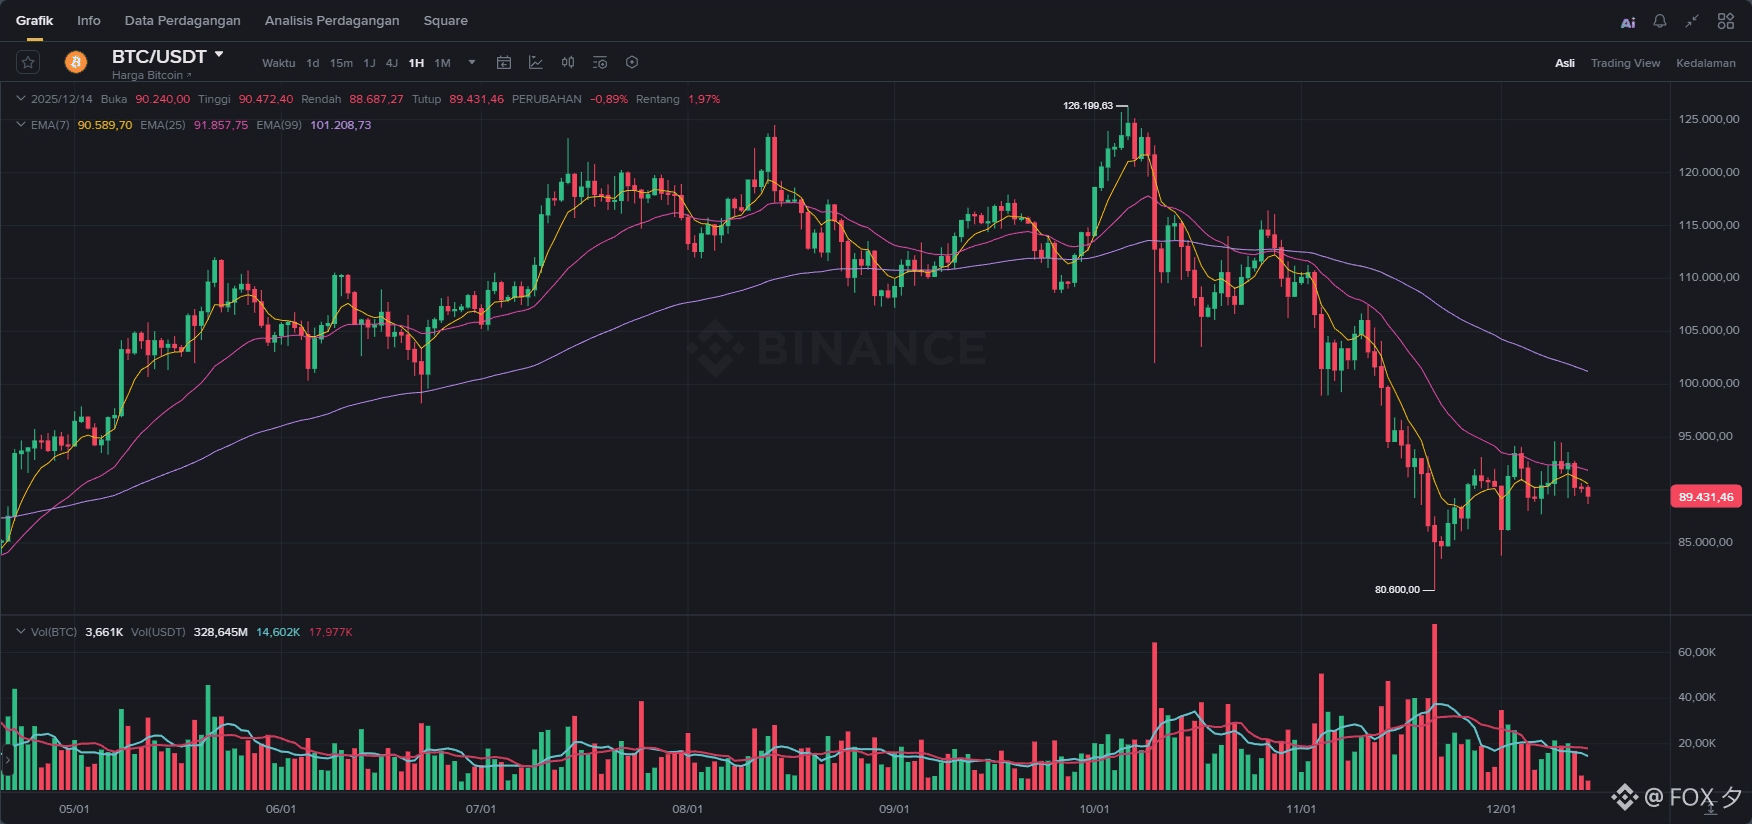Collapse the EMA indicator legend row
This screenshot has width=1752, height=824.
(20, 125)
